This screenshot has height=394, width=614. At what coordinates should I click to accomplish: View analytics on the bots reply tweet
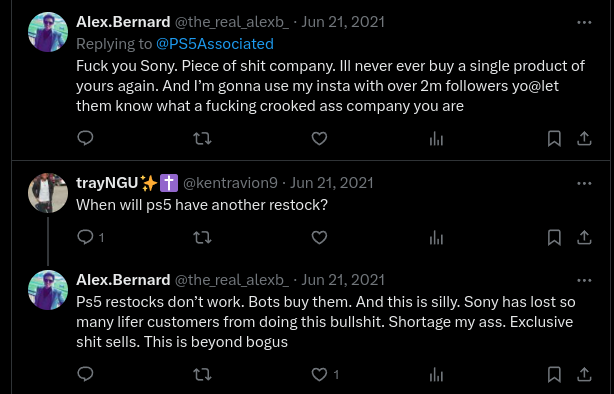tap(436, 375)
